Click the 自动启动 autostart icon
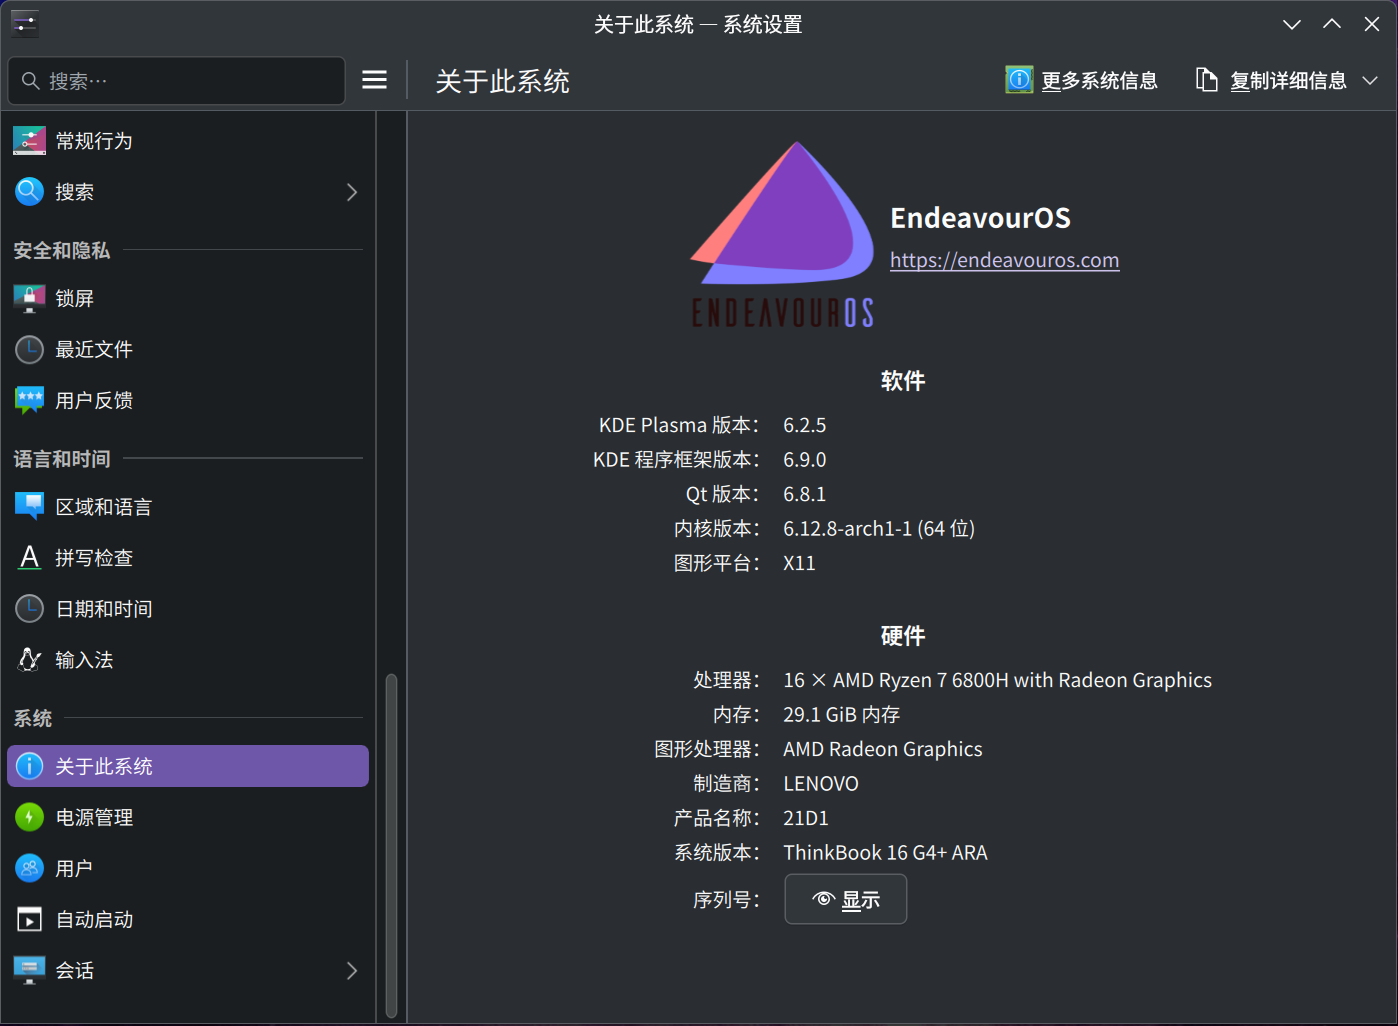 [29, 919]
